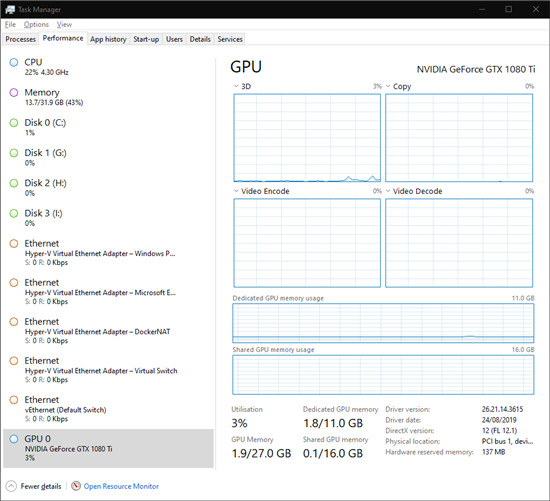Image resolution: width=550 pixels, height=501 pixels.
Task: Open the Copy engine graph dropdown
Action: click(388, 86)
